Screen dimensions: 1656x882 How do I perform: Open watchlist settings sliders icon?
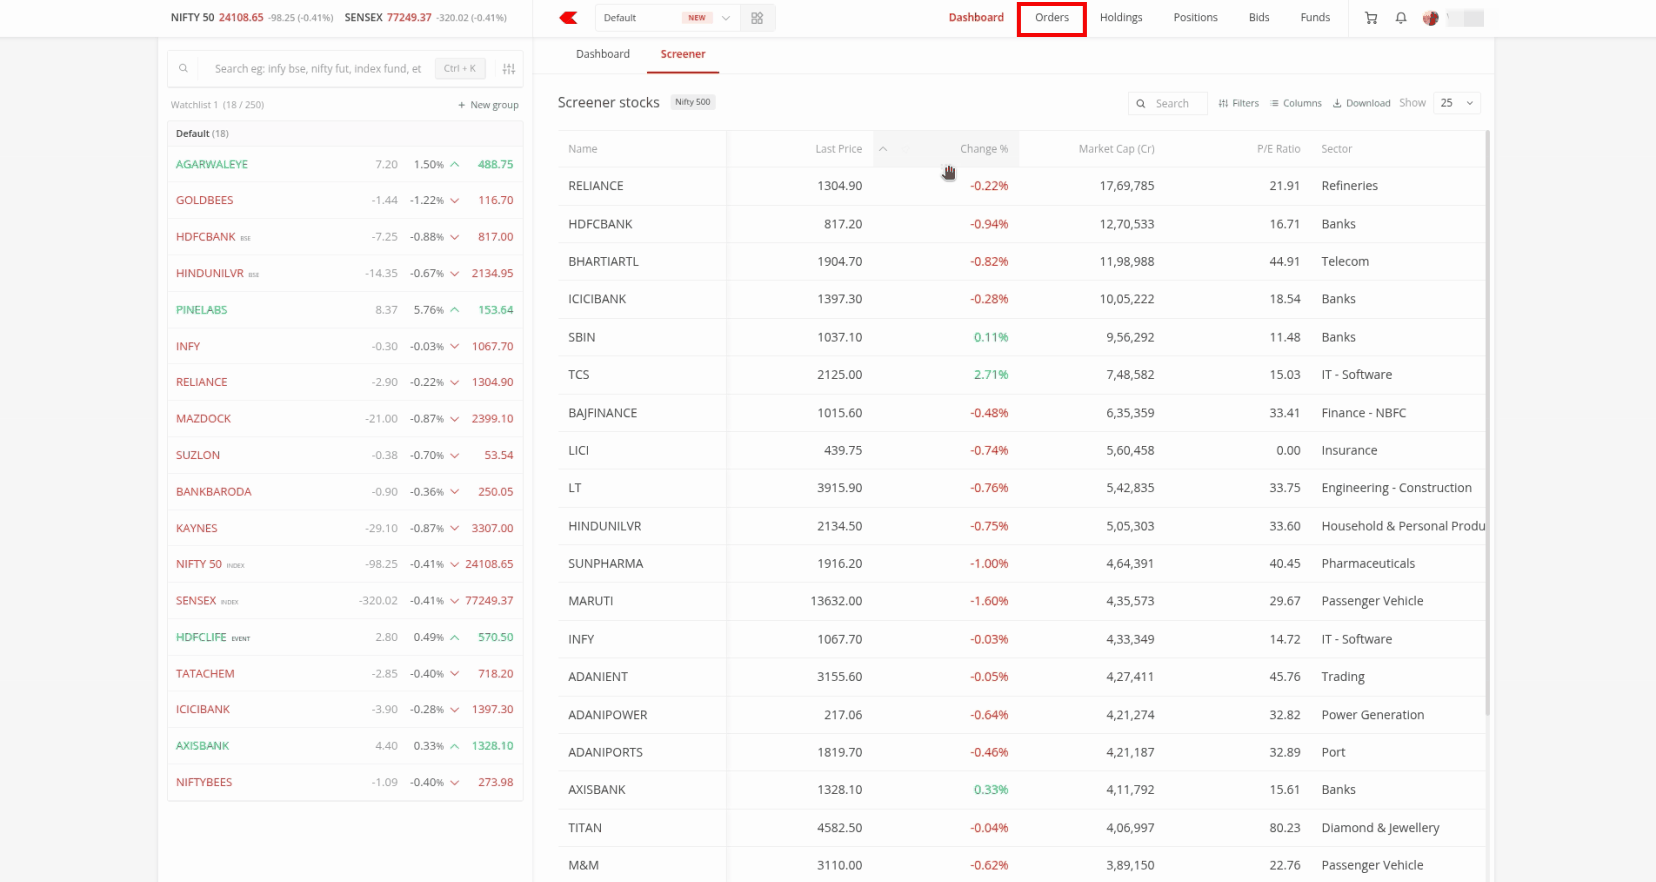coord(509,69)
